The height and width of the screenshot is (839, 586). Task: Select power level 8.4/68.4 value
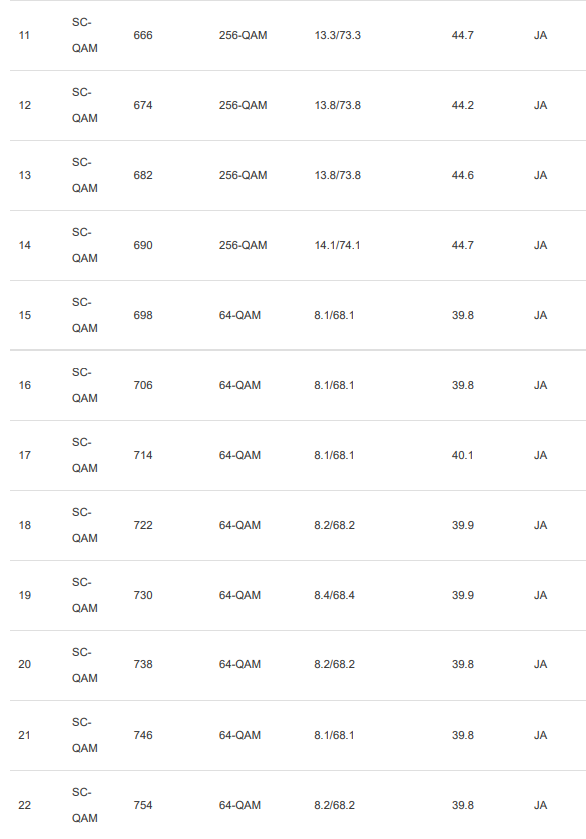pos(334,596)
